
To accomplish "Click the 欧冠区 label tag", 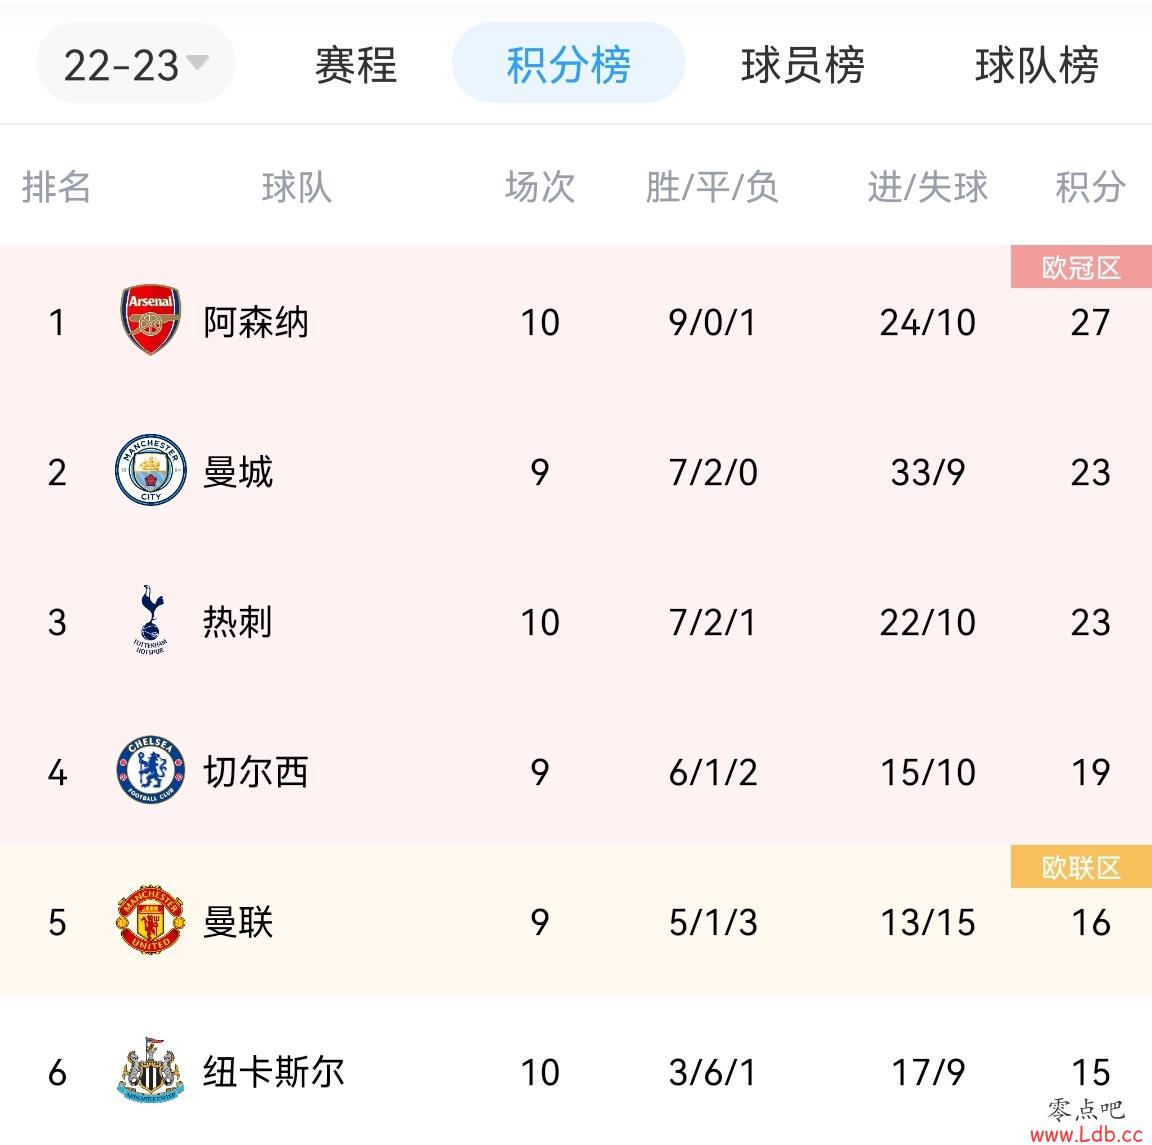I will click(1081, 267).
